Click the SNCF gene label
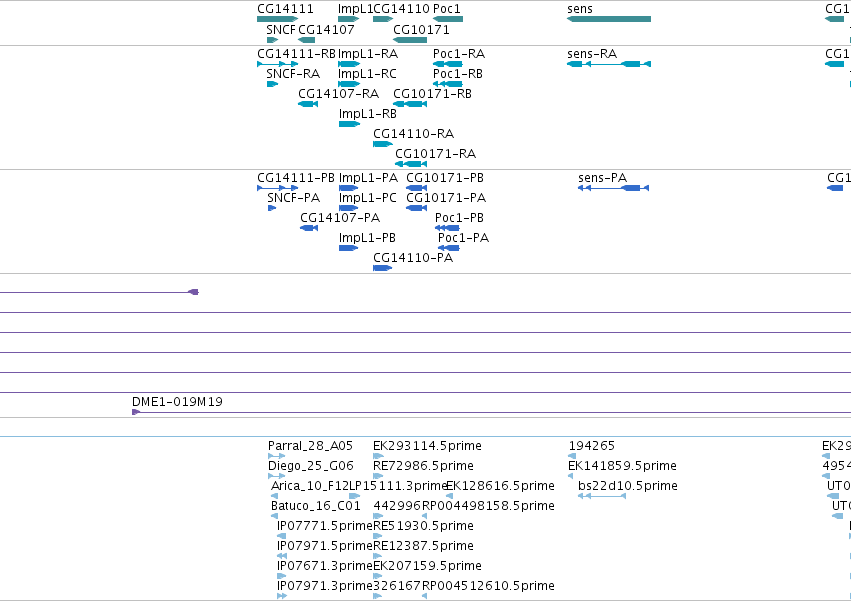This screenshot has height=601, width=851. click(x=281, y=29)
